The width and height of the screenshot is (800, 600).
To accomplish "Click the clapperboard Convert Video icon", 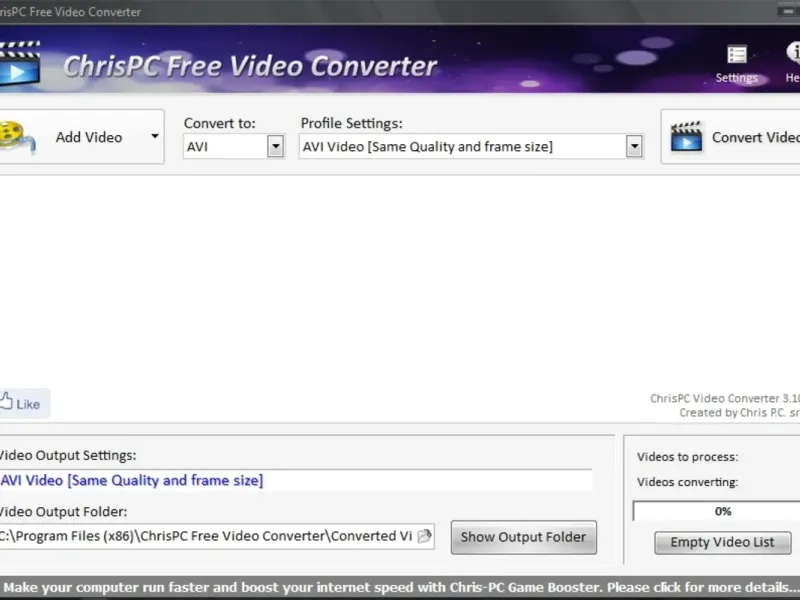I will 686,137.
